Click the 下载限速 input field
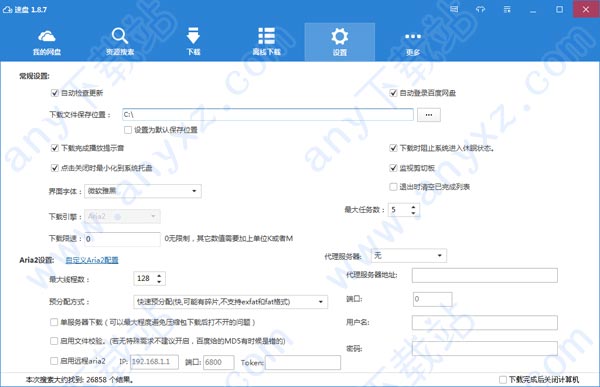Screen dimensions: 600x387 pos(122,239)
